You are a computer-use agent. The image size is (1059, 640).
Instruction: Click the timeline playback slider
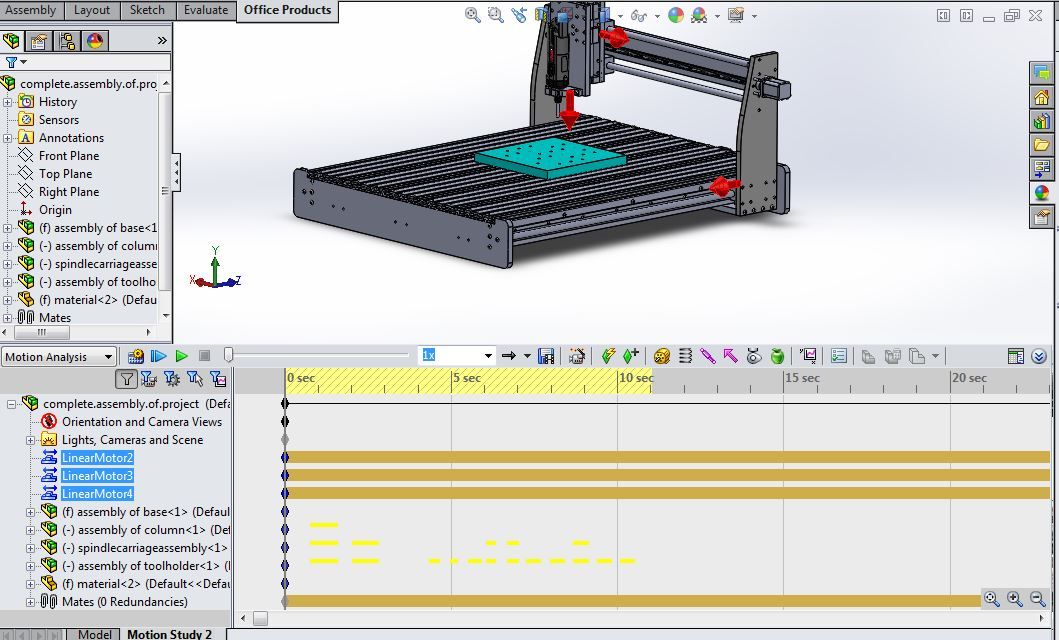coord(229,354)
